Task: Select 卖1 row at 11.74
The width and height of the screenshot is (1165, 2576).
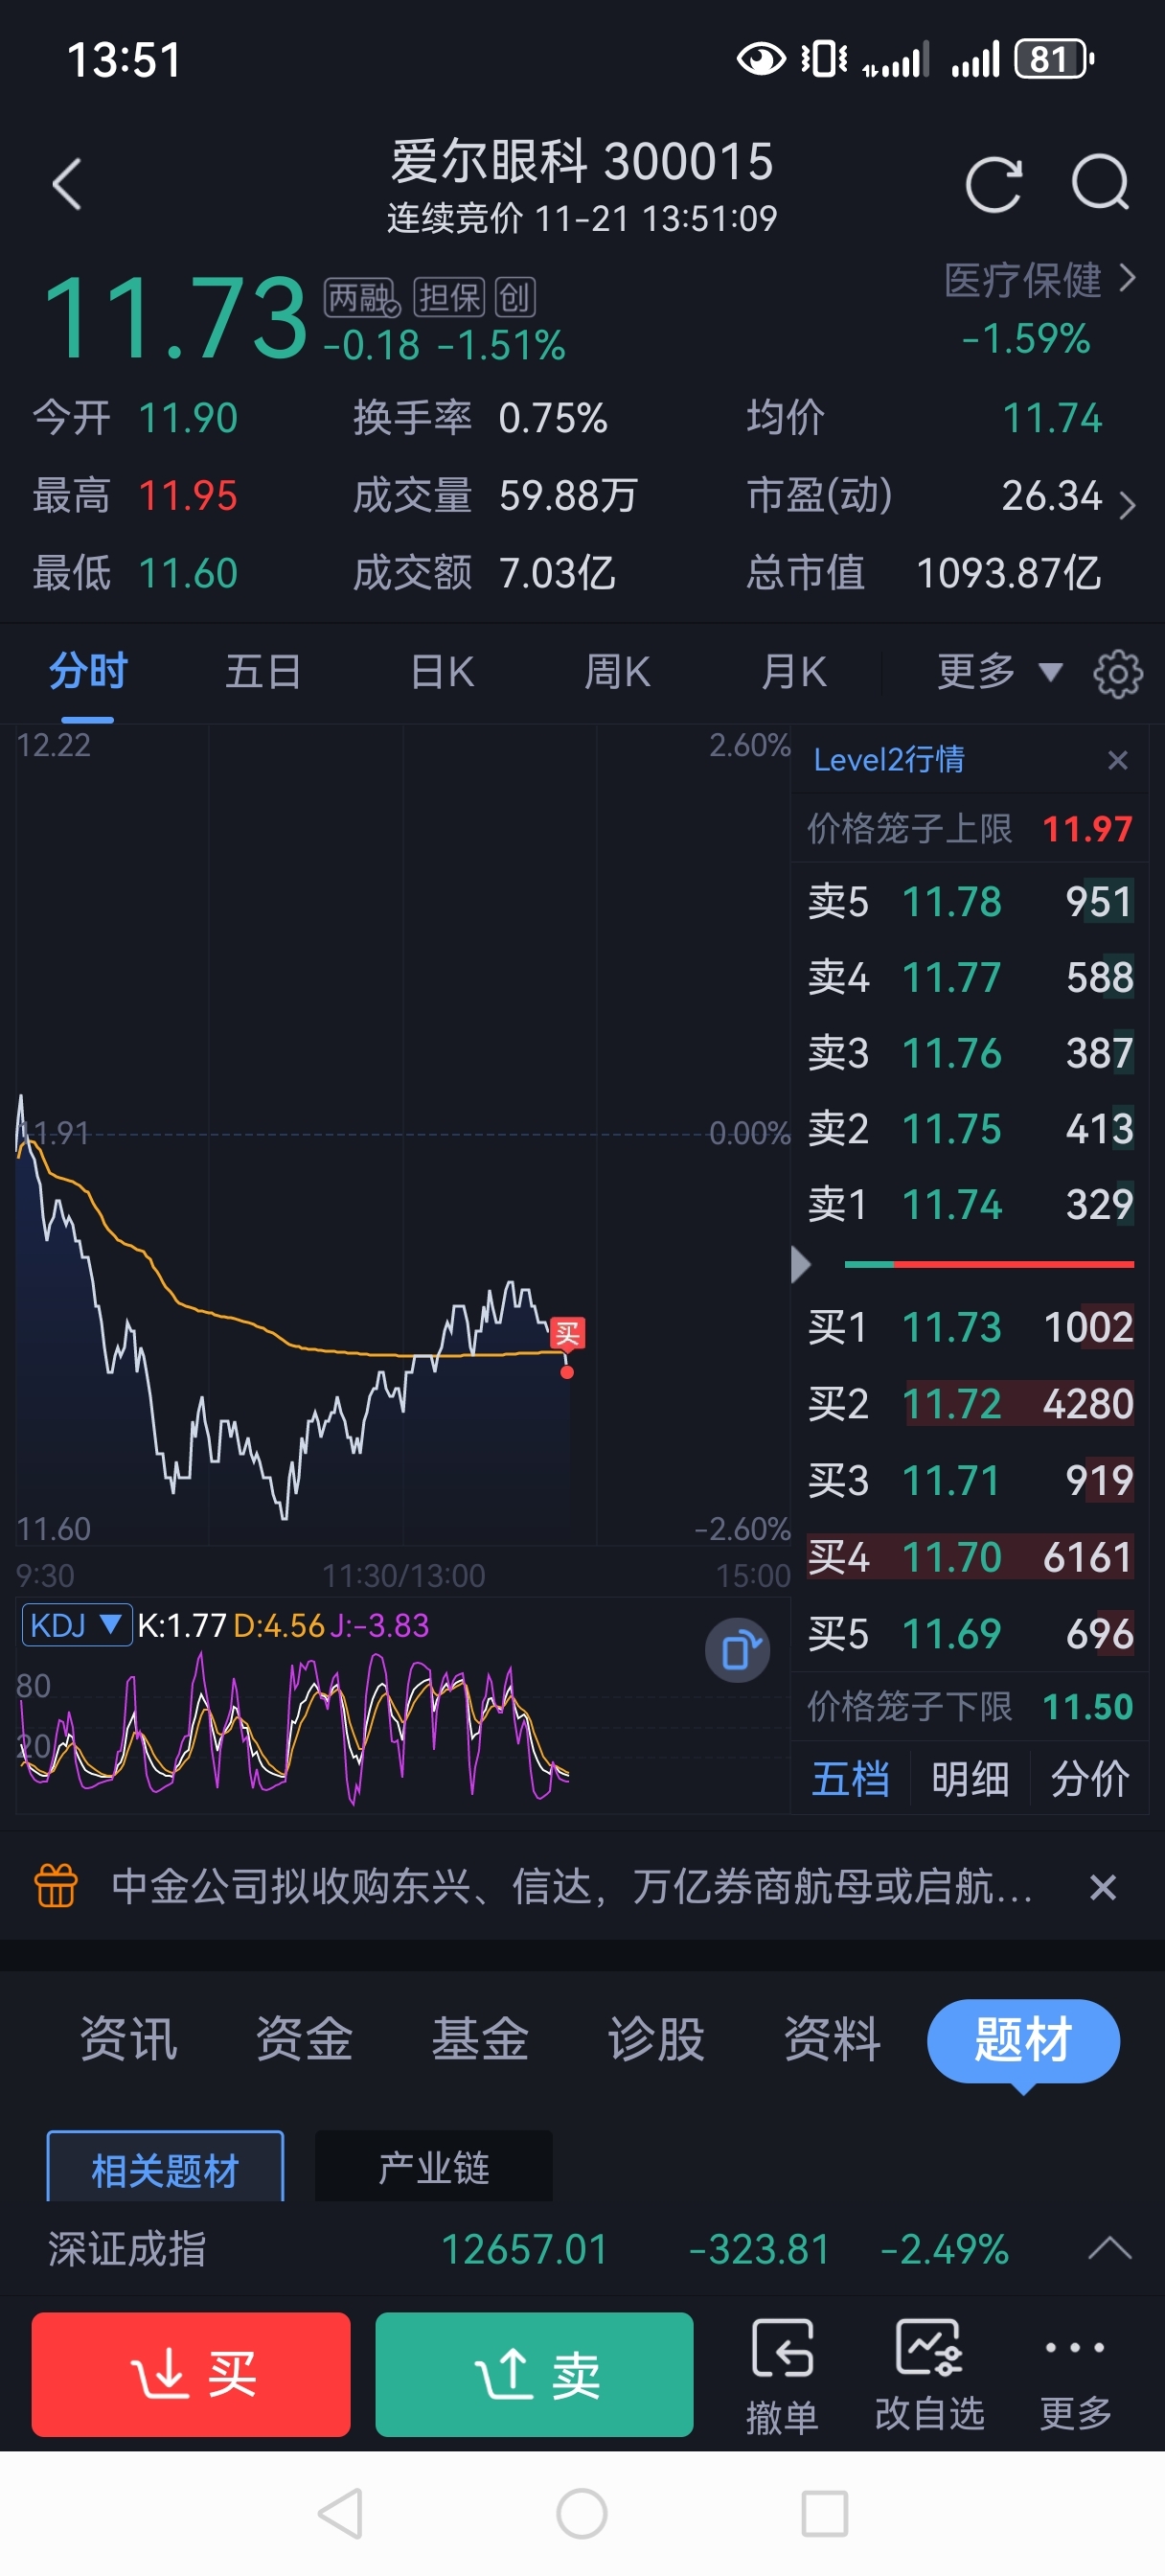Action: click(970, 1205)
